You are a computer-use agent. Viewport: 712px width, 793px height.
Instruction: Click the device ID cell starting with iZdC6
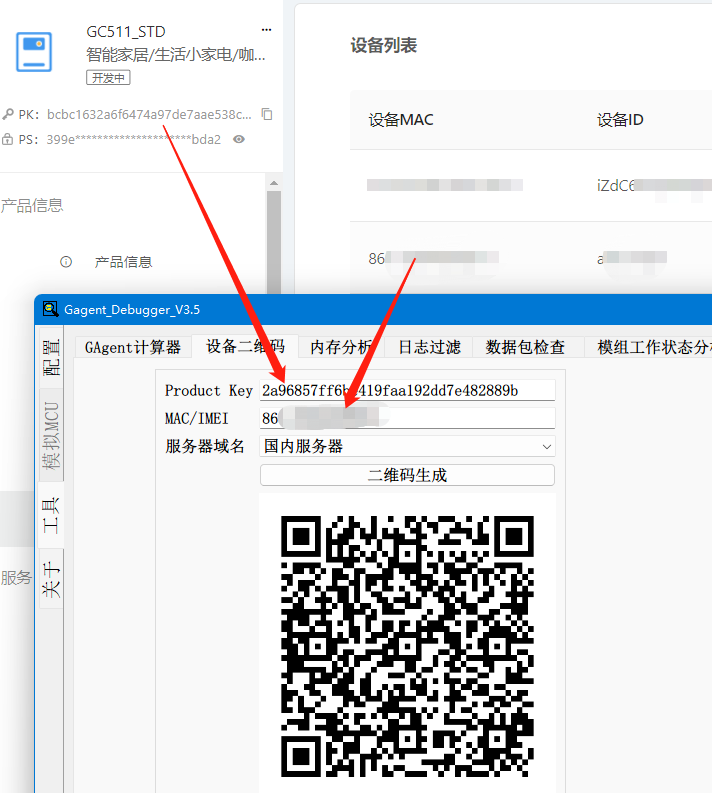(x=654, y=186)
